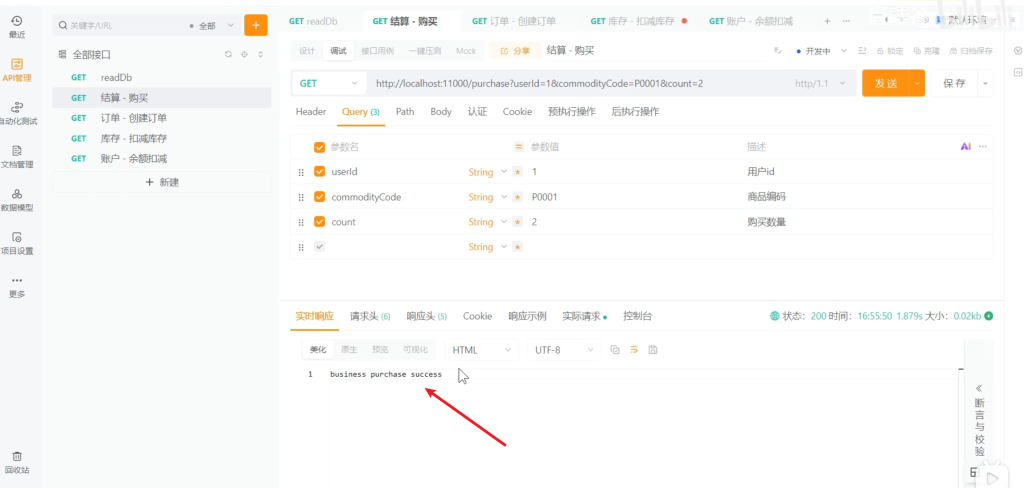The height and width of the screenshot is (488, 1024).
Task: Expand the HTML response format dropdown
Action: click(x=480, y=350)
